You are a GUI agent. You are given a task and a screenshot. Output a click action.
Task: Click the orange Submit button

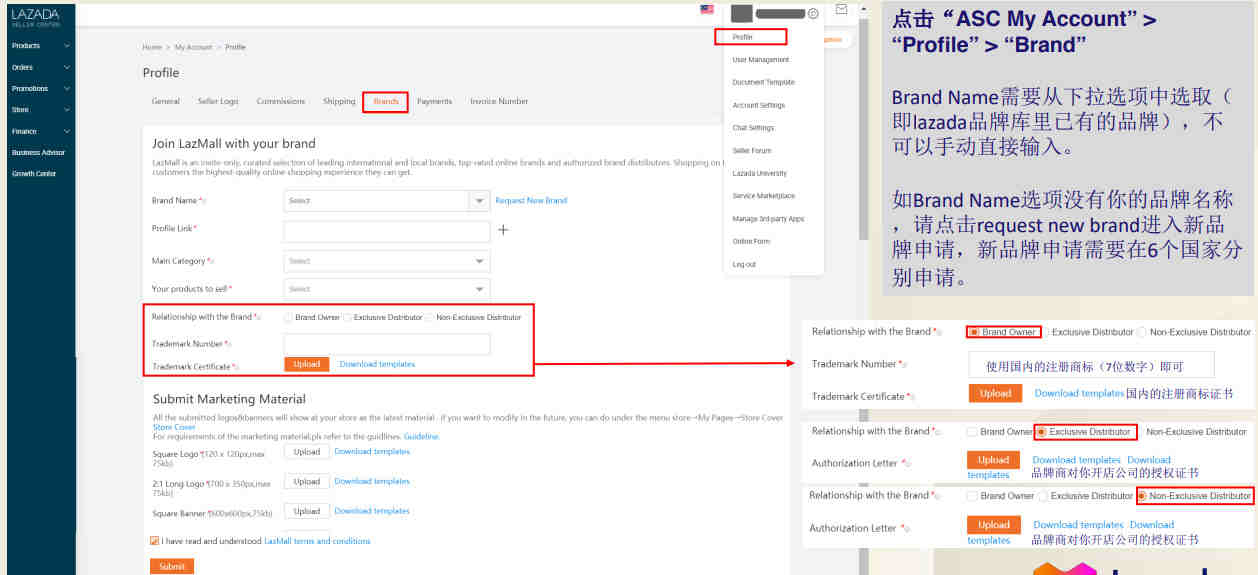pos(172,567)
